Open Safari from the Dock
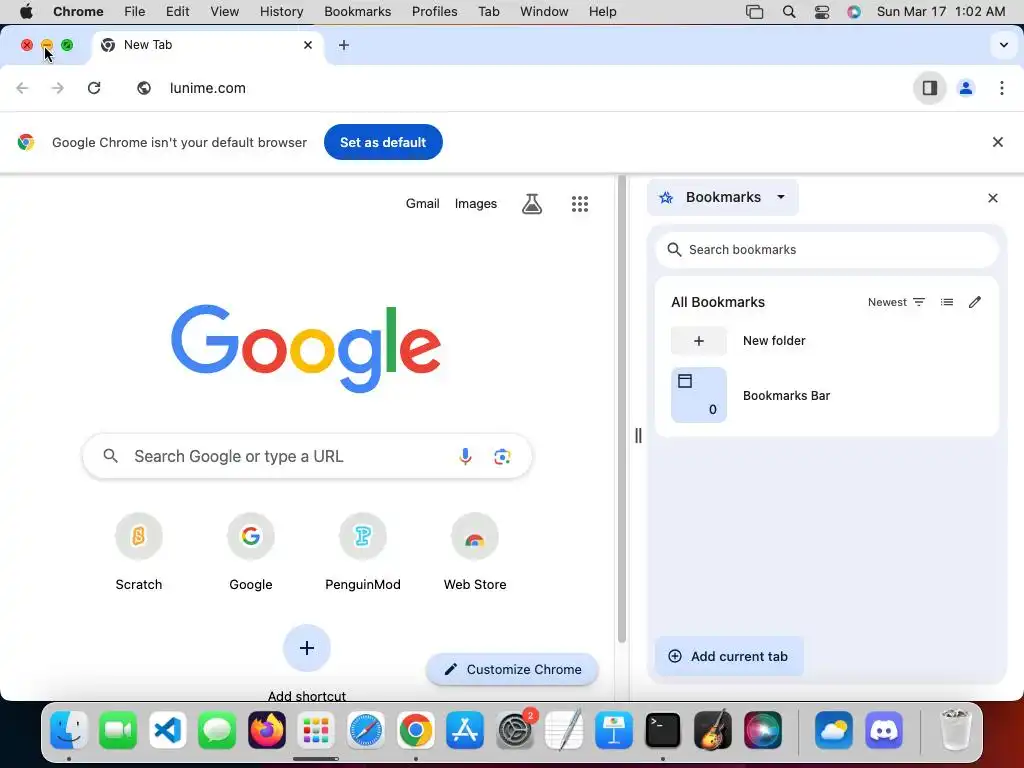Image resolution: width=1024 pixels, height=768 pixels. [365, 729]
